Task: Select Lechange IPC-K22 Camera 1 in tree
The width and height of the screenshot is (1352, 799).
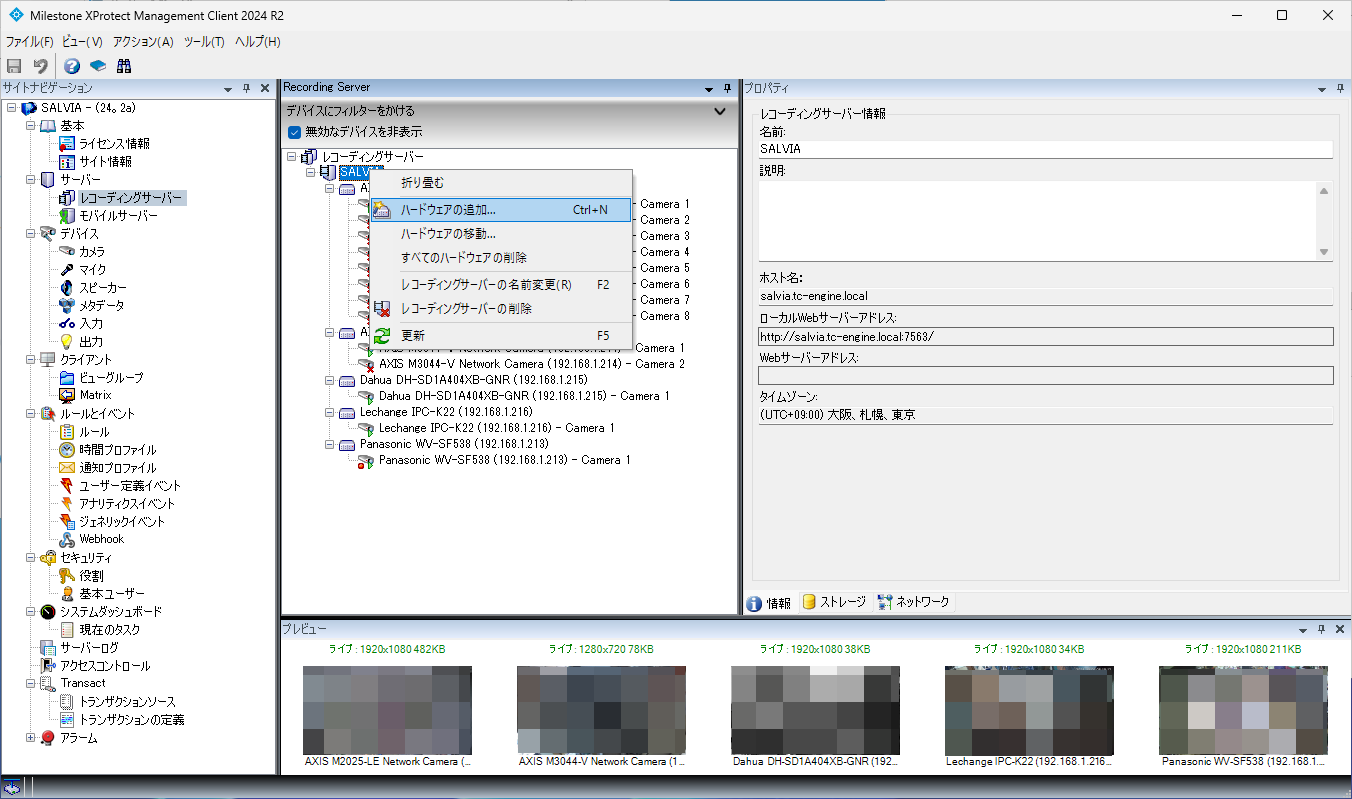Action: point(497,428)
